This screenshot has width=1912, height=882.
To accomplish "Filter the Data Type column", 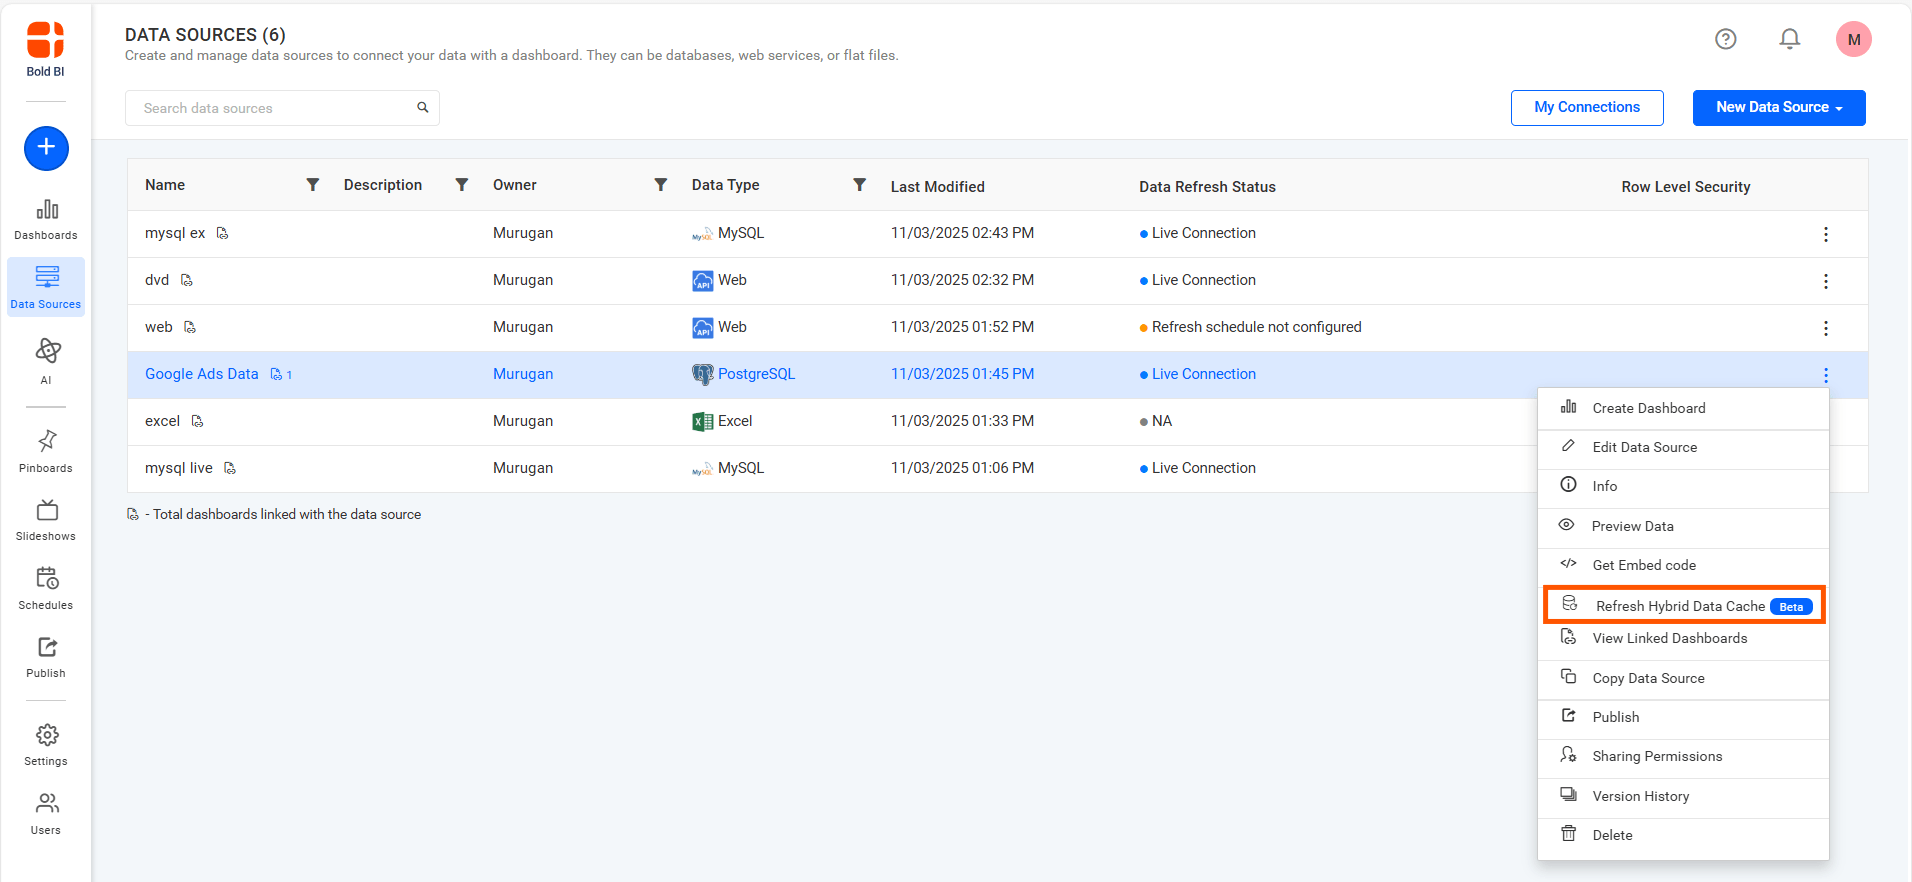I will click(860, 185).
